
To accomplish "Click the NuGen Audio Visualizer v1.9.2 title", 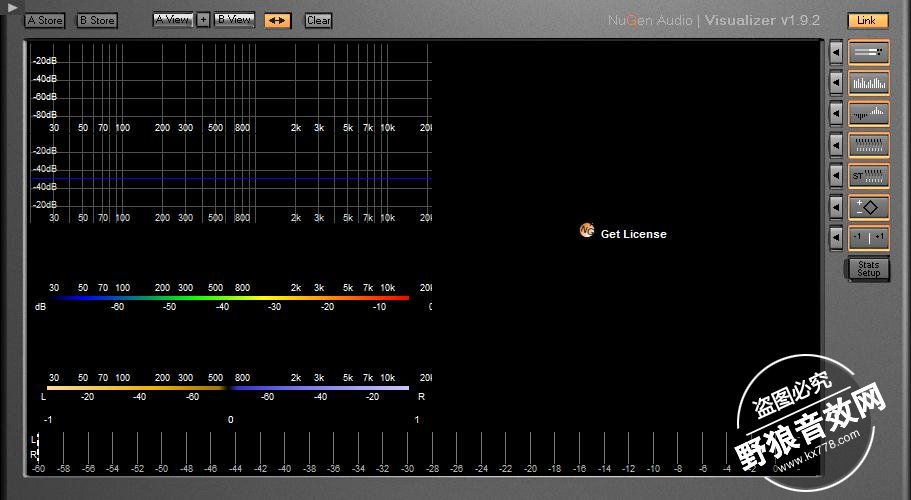I will 713,20.
